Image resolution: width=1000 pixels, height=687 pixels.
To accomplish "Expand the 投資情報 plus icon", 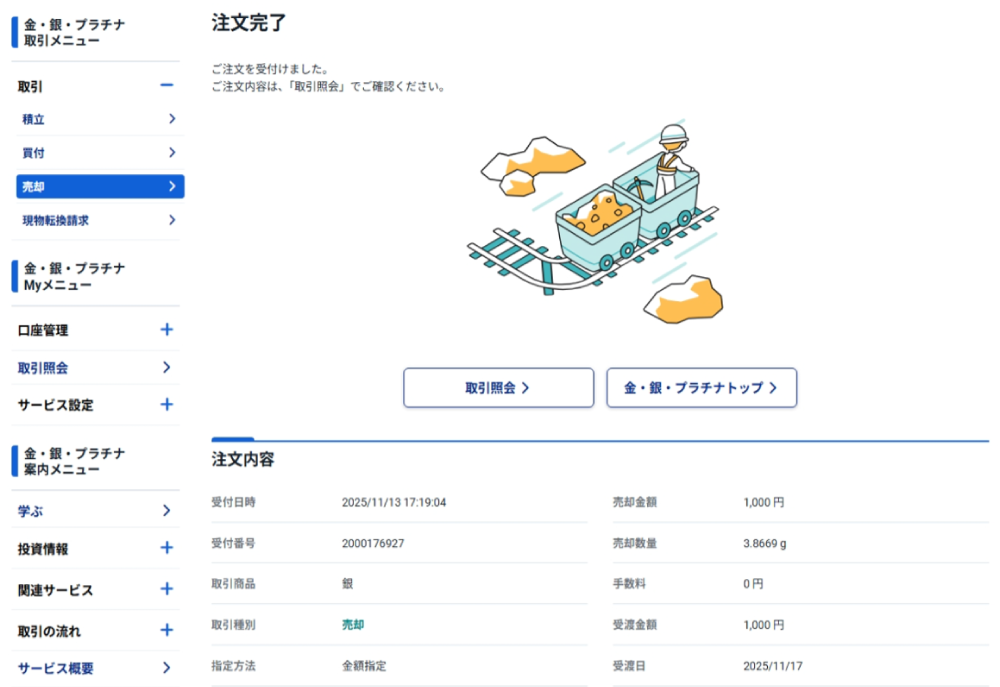I will (x=167, y=548).
